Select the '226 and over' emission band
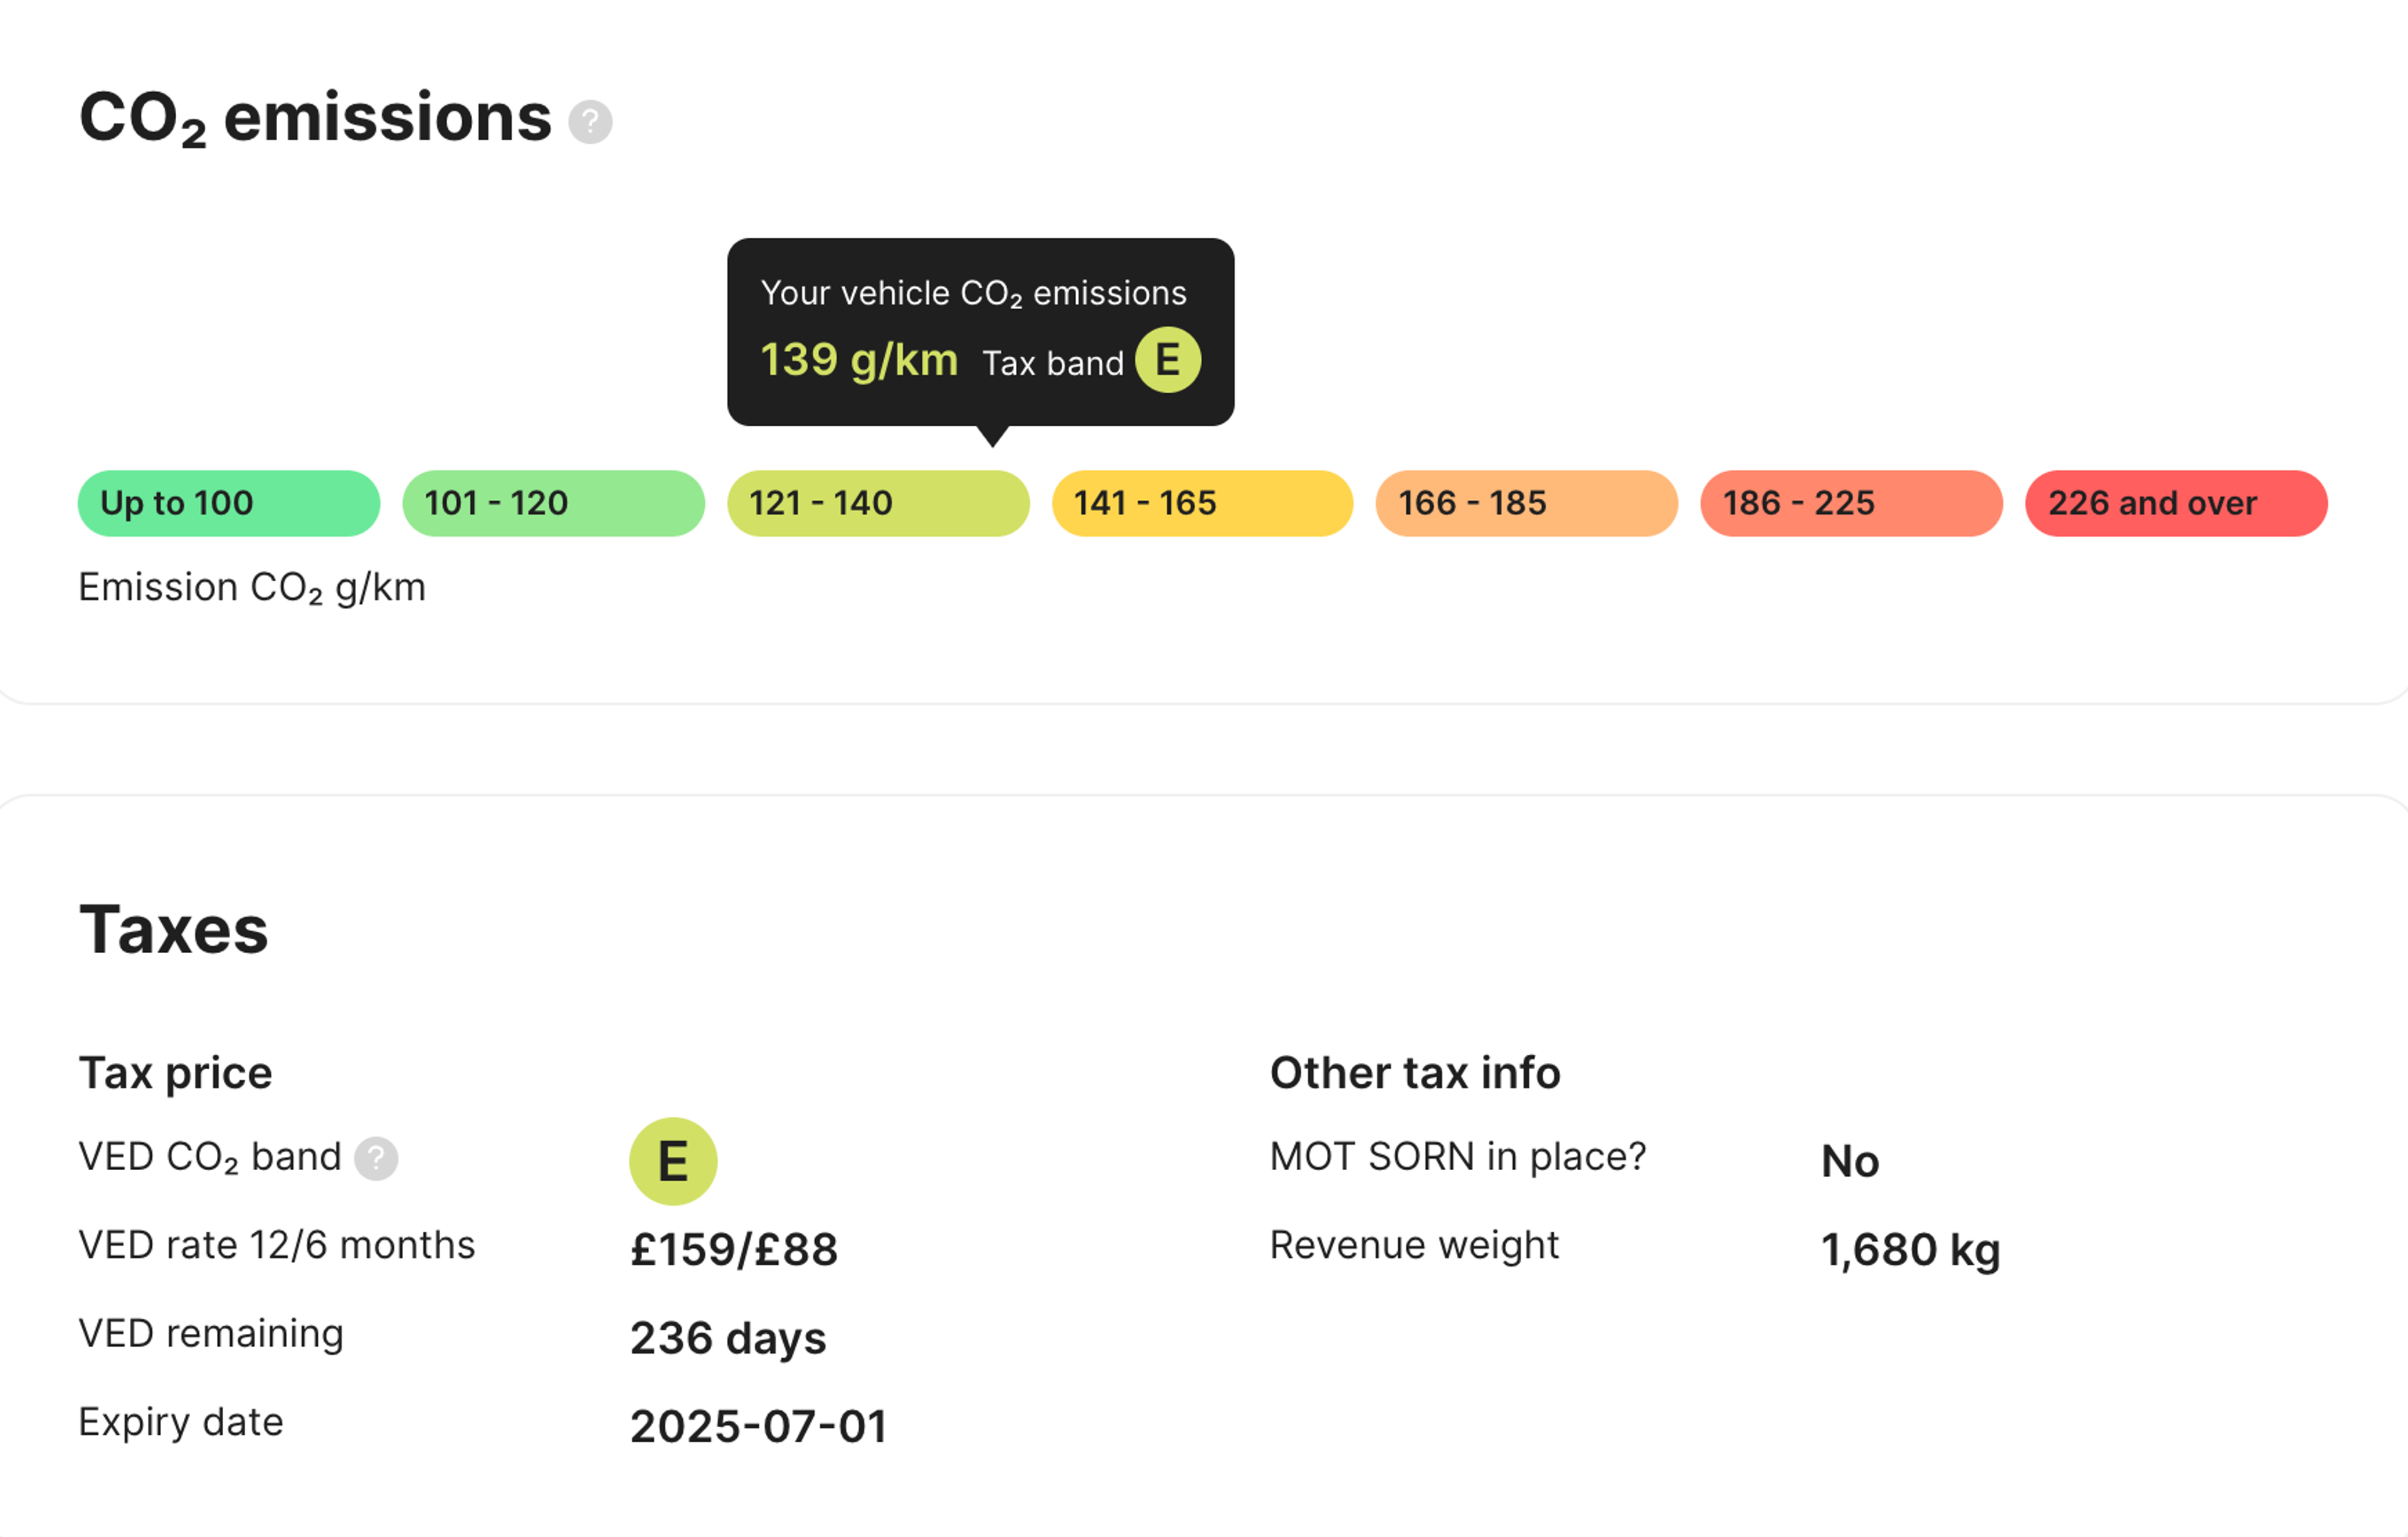 (x=2175, y=503)
